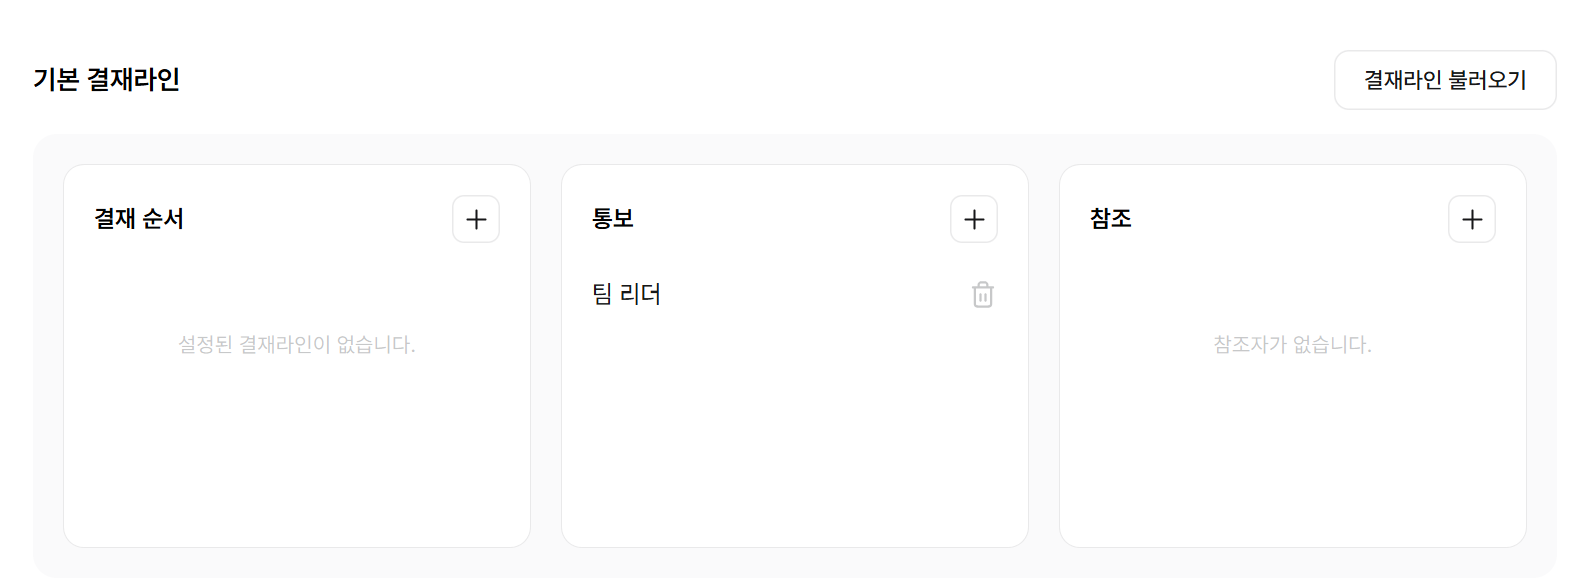1576x582 pixels.
Task: Add a reference person in 참조 card
Action: (x=1472, y=219)
